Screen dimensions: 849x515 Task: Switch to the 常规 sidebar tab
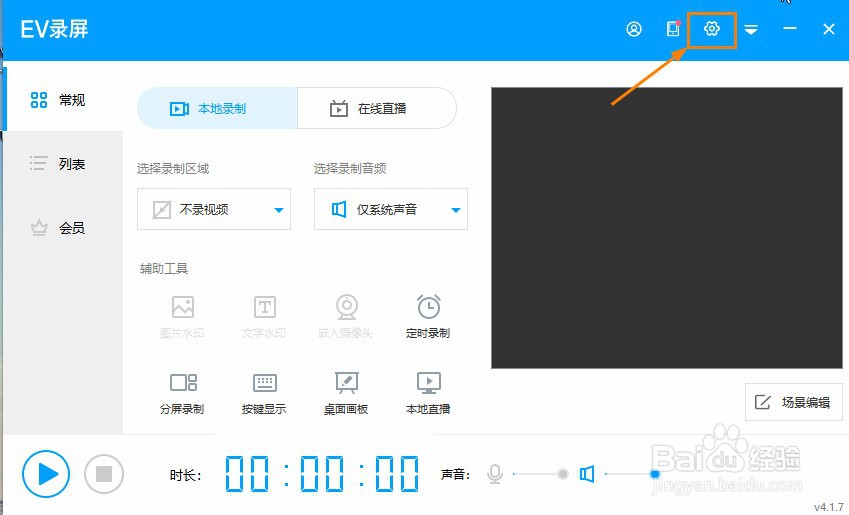tap(64, 100)
